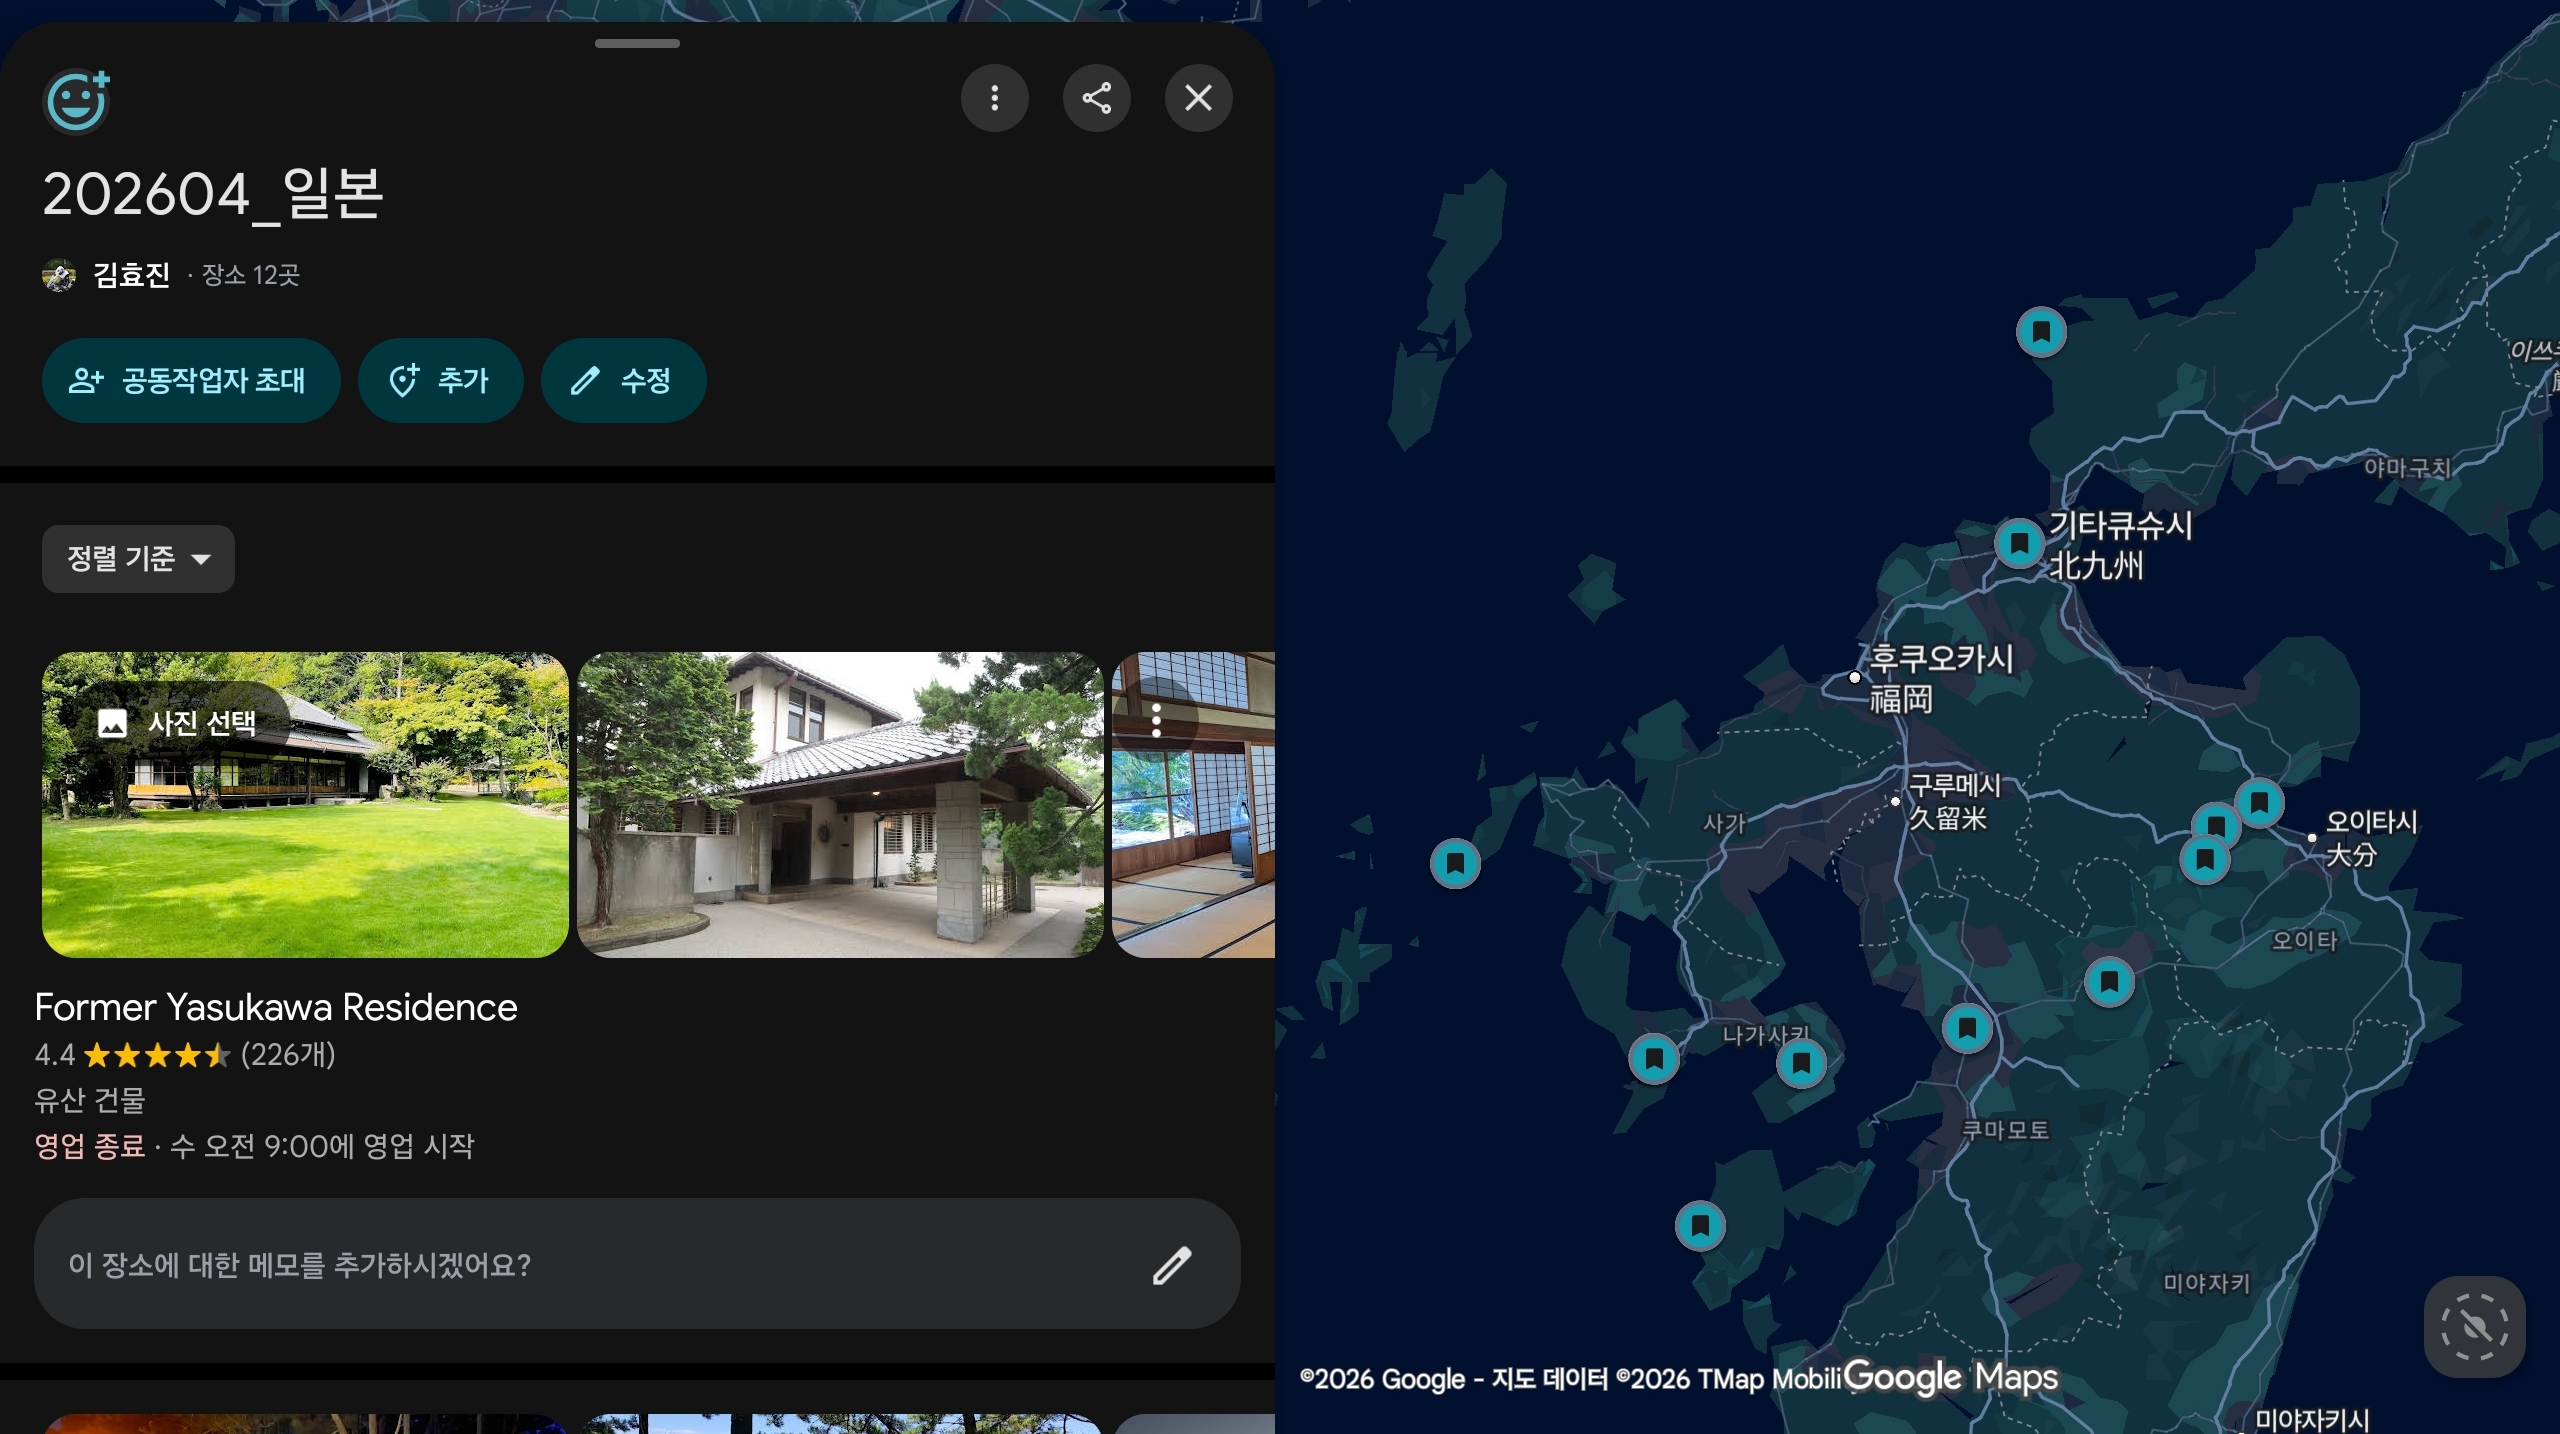The width and height of the screenshot is (2560, 1434).
Task: Open photo overflow menu on third image
Action: (x=1156, y=720)
